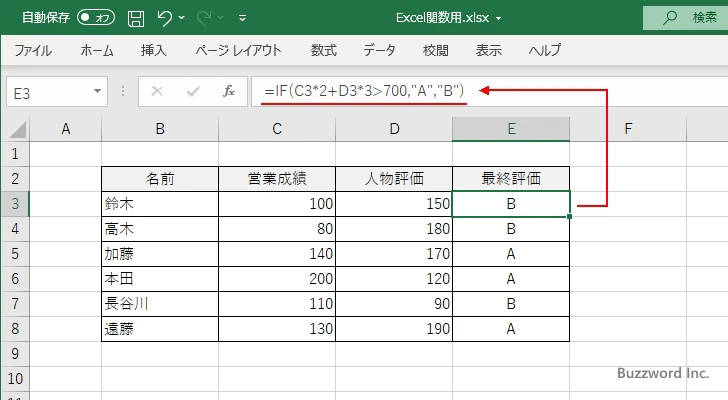Select row 1 header
This screenshot has width=728, height=400.
[x=15, y=154]
